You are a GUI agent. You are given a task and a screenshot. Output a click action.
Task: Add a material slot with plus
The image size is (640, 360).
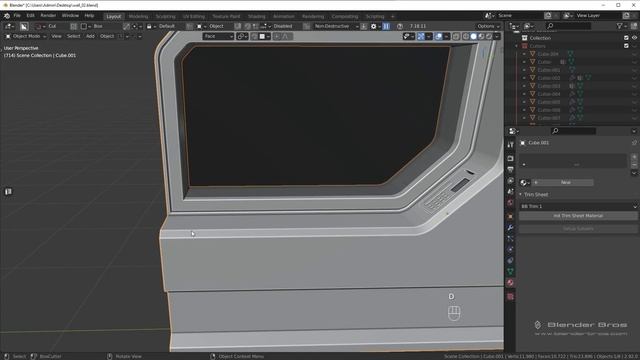click(x=634, y=157)
